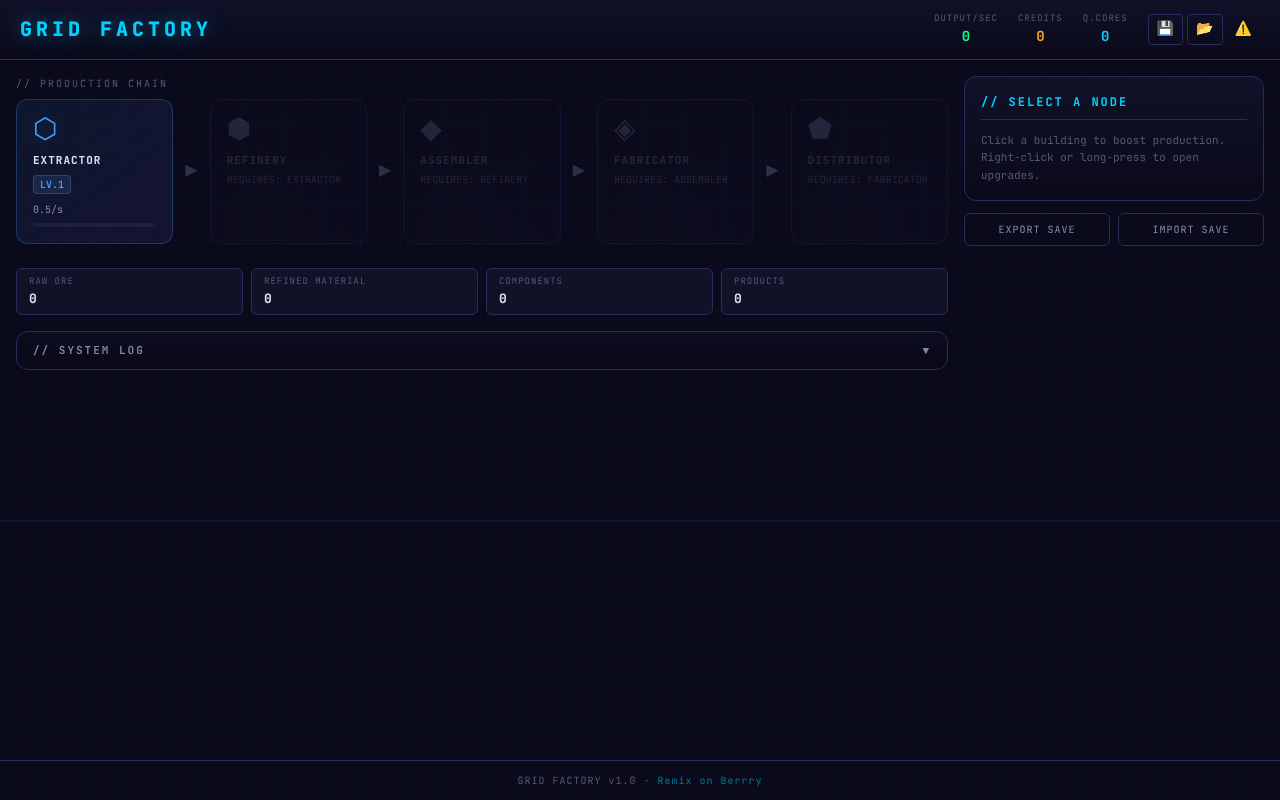Click Export Save button
This screenshot has height=800, width=1280.
[x=1037, y=230]
